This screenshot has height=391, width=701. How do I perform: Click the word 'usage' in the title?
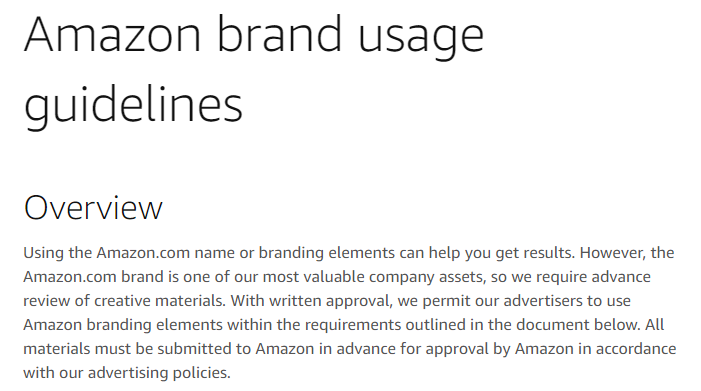421,40
